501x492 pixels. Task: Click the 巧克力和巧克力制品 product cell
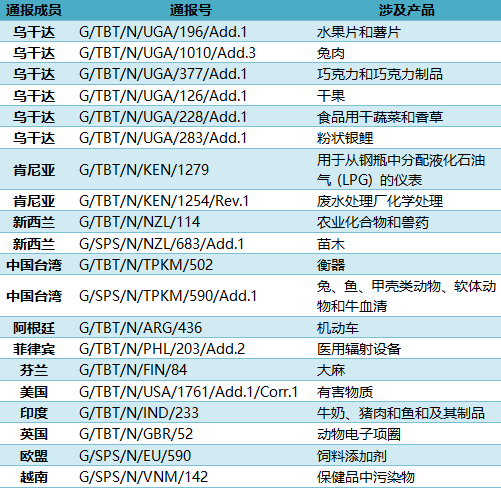tap(380, 74)
